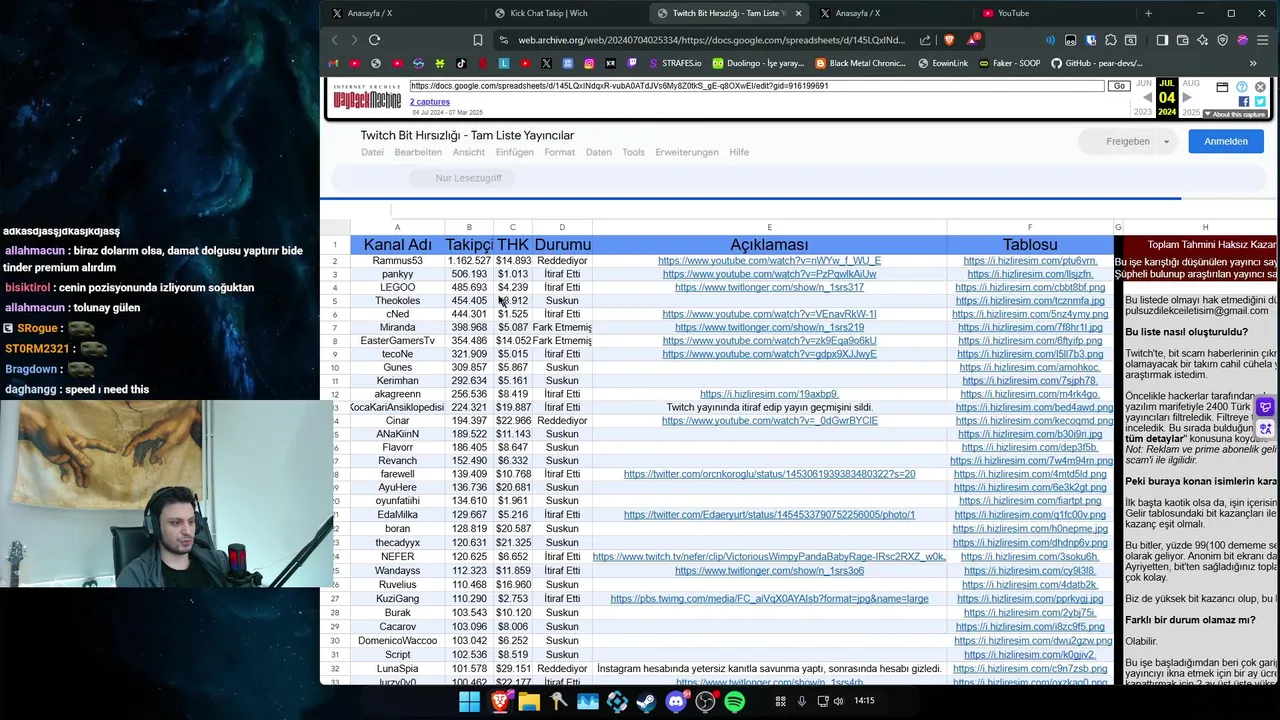This screenshot has height=720, width=1280.
Task: Reload the page with the refresh icon
Action: (x=374, y=40)
